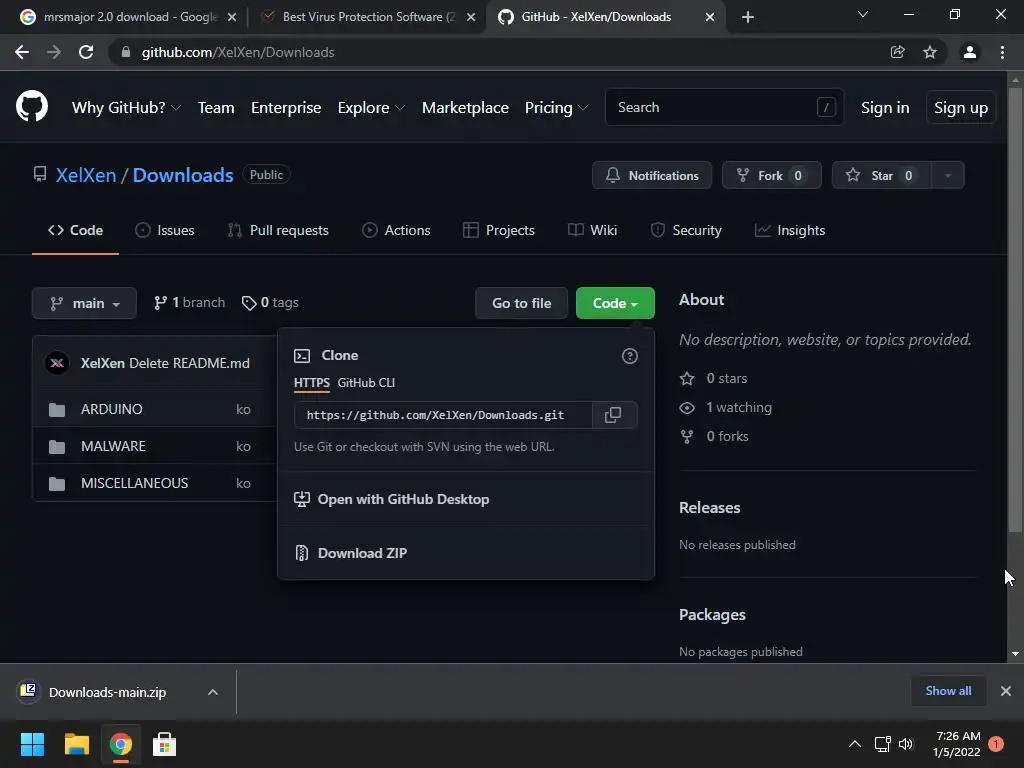Open new browser tab with plus icon
Screen dimensions: 1024x768
click(748, 17)
